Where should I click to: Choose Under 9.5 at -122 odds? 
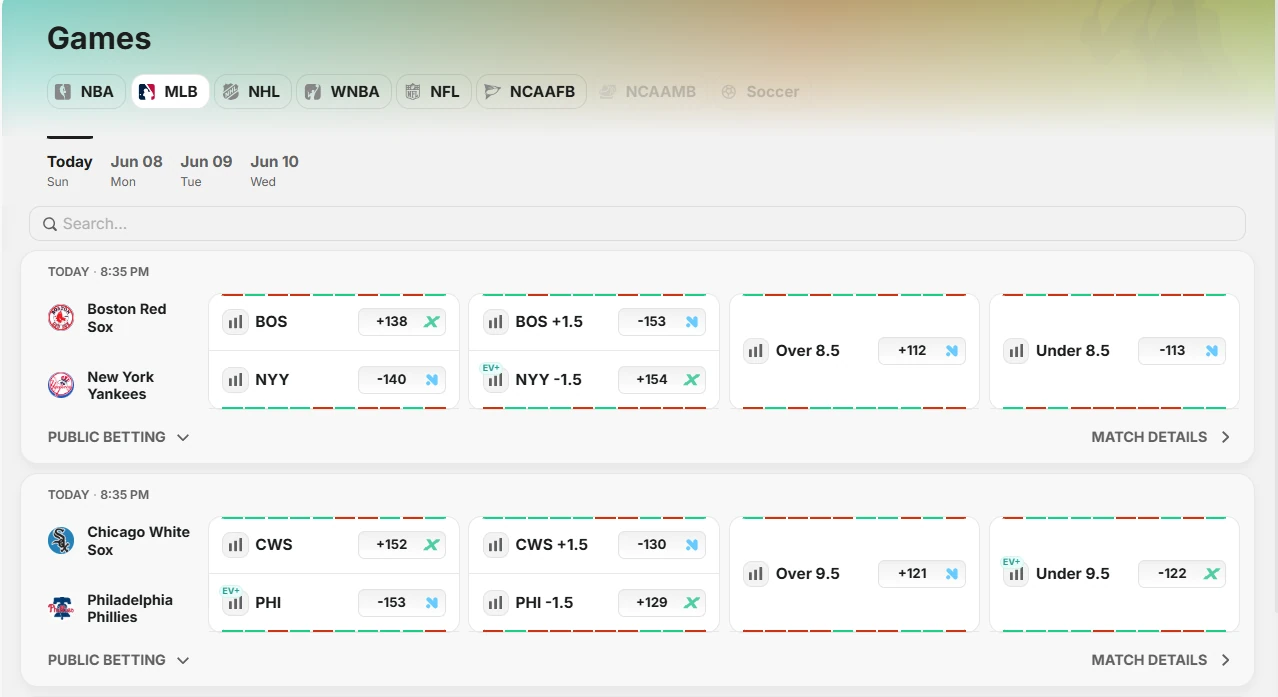click(x=1182, y=574)
